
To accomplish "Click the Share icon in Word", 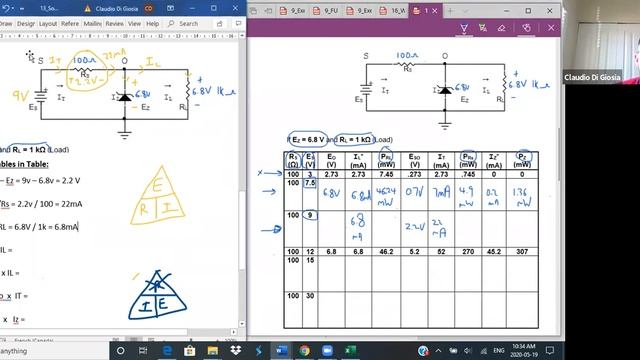I will pos(220,24).
